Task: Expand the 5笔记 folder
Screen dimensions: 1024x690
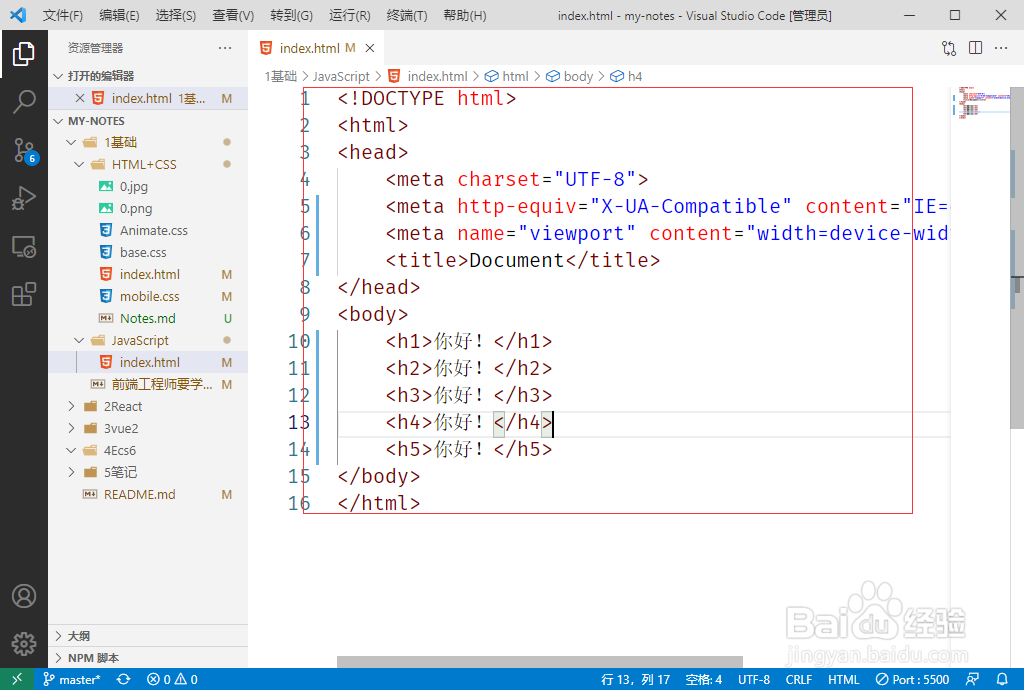Action: pos(148,472)
